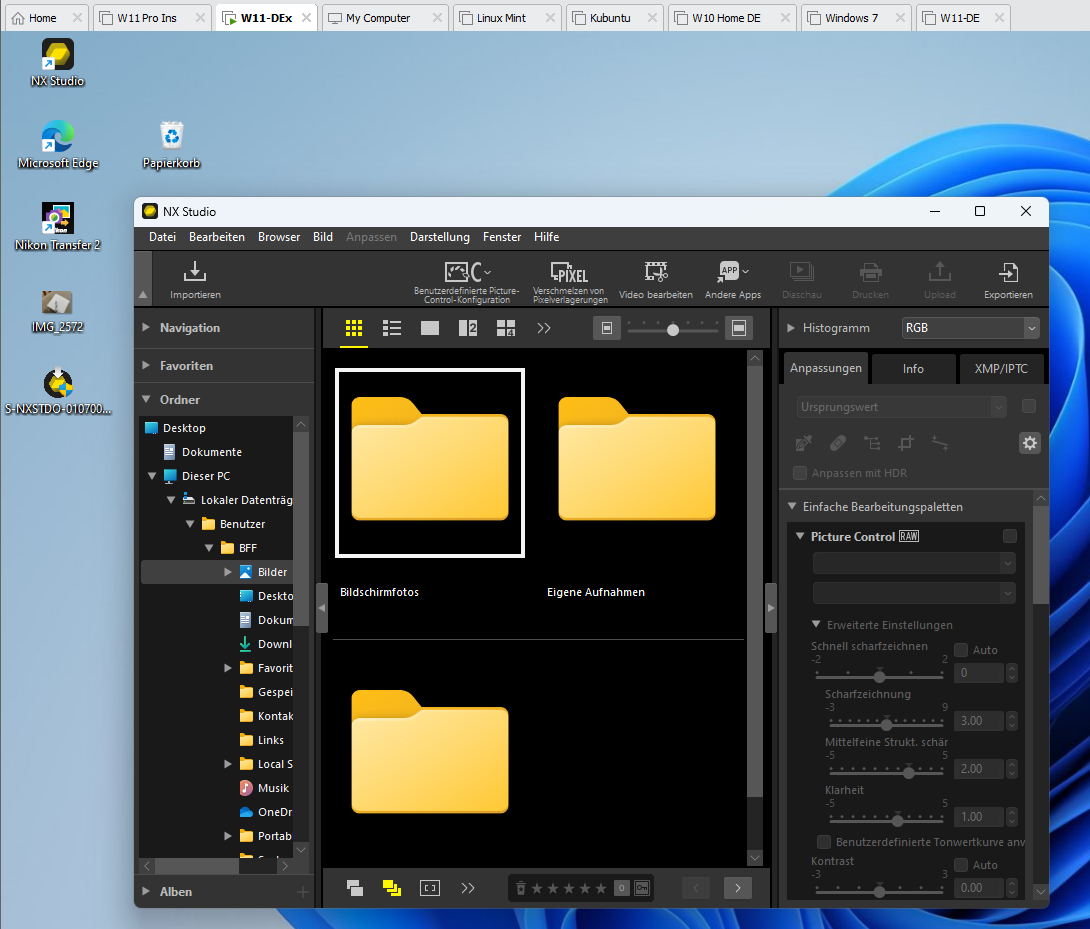This screenshot has width=1090, height=929.
Task: Expand the Bilder folder tree node
Action: [x=228, y=572]
